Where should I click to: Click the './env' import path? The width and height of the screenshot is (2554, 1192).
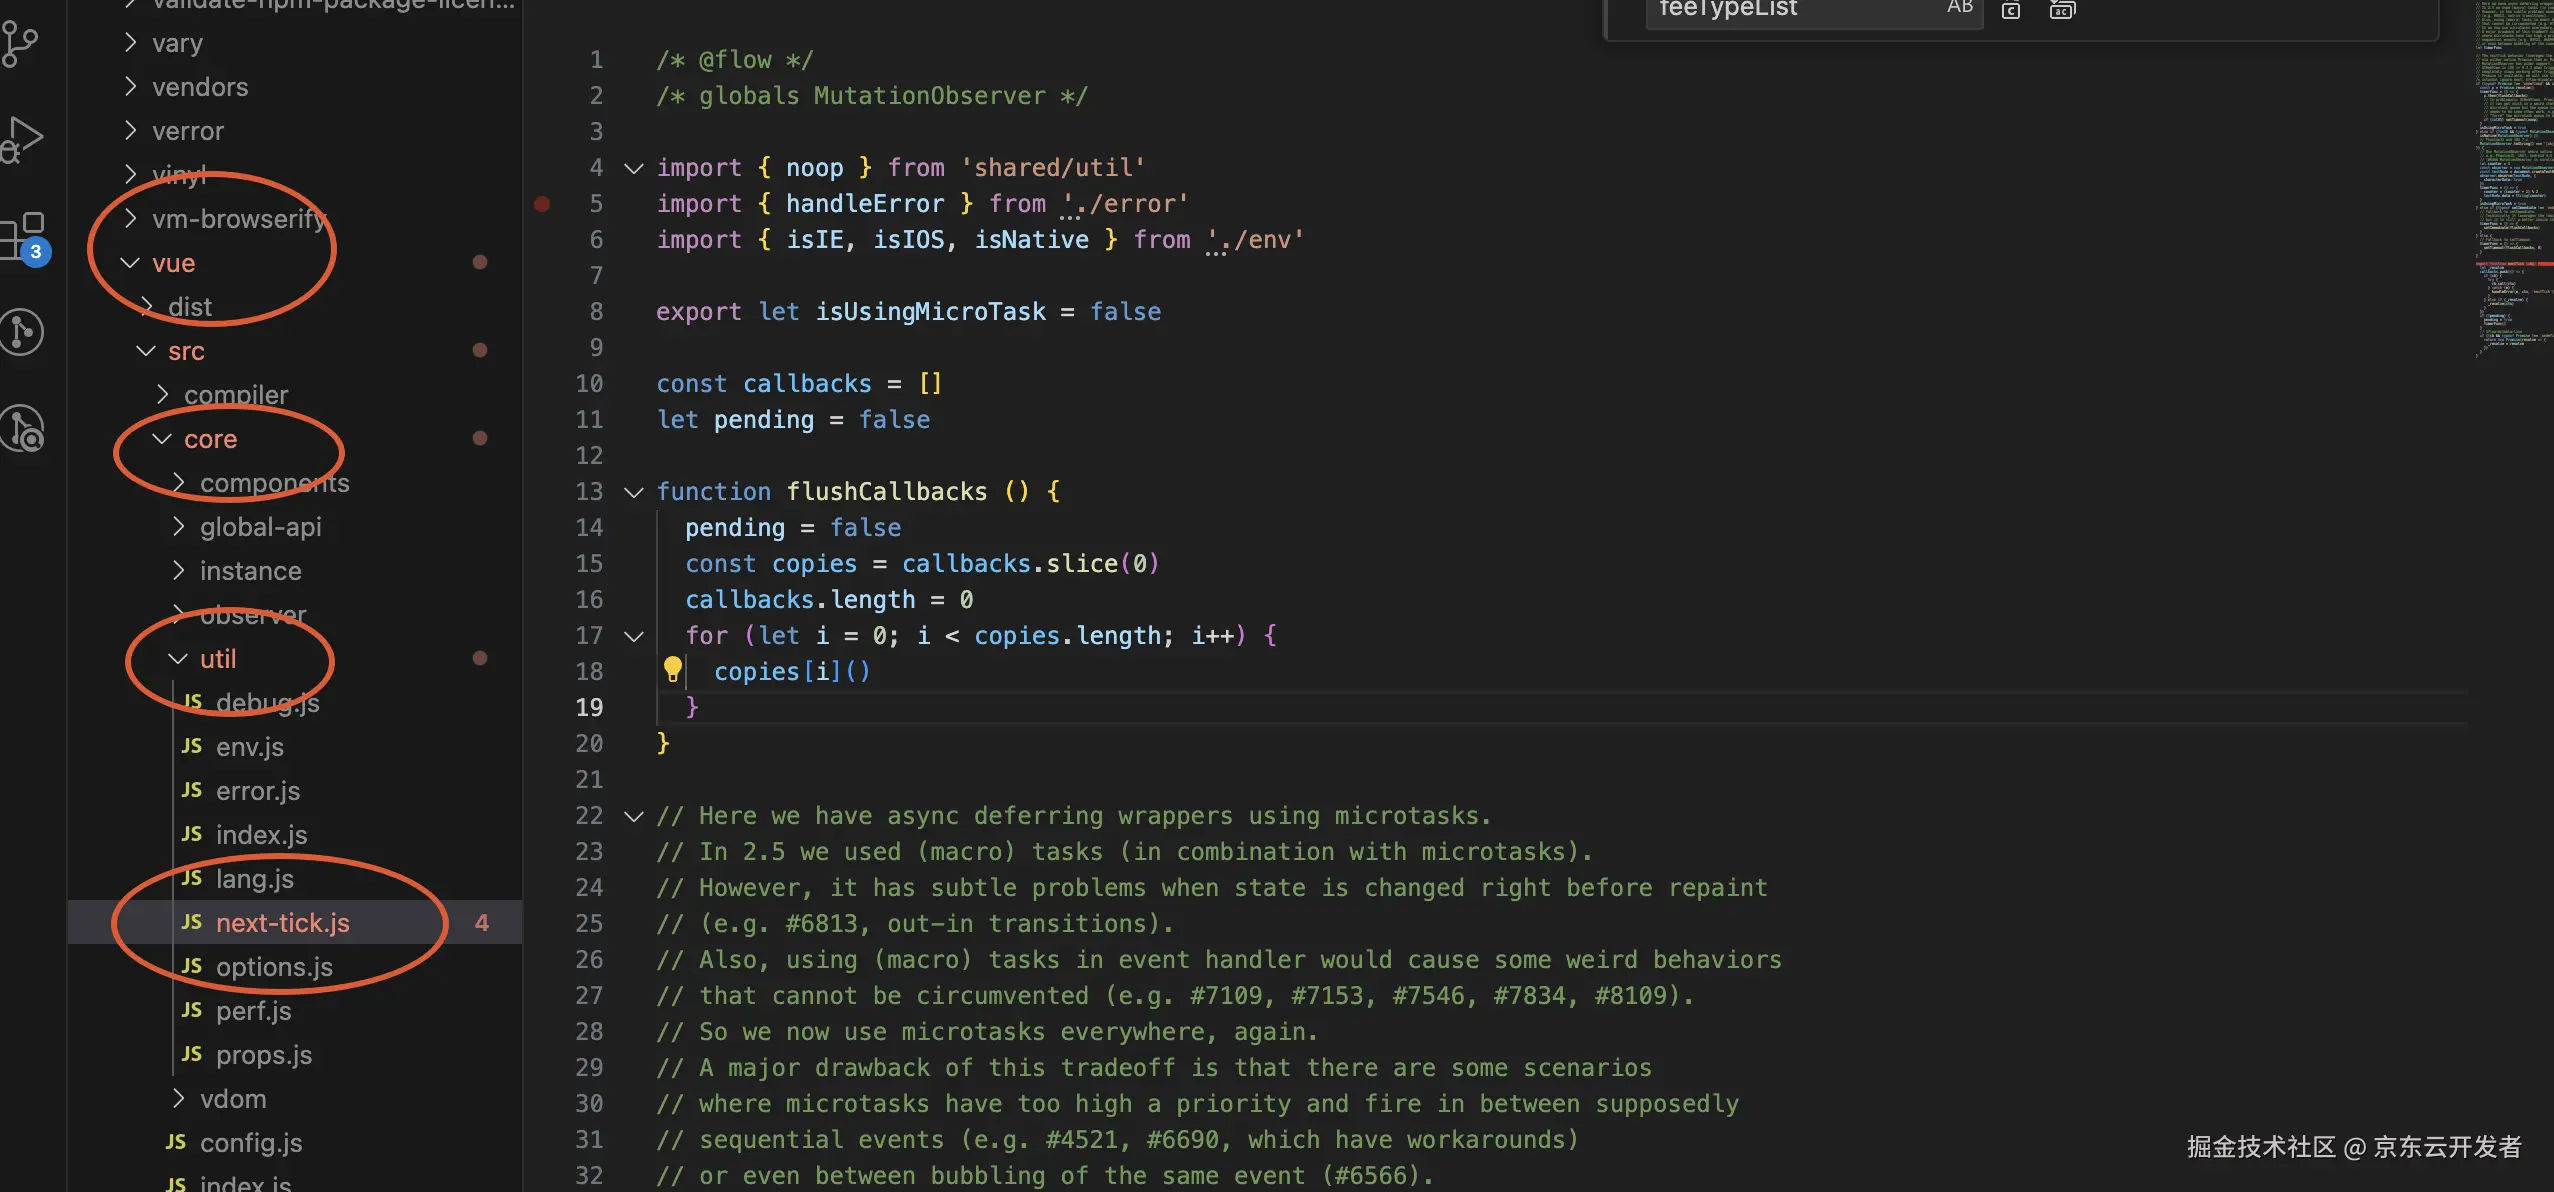[x=1254, y=240]
